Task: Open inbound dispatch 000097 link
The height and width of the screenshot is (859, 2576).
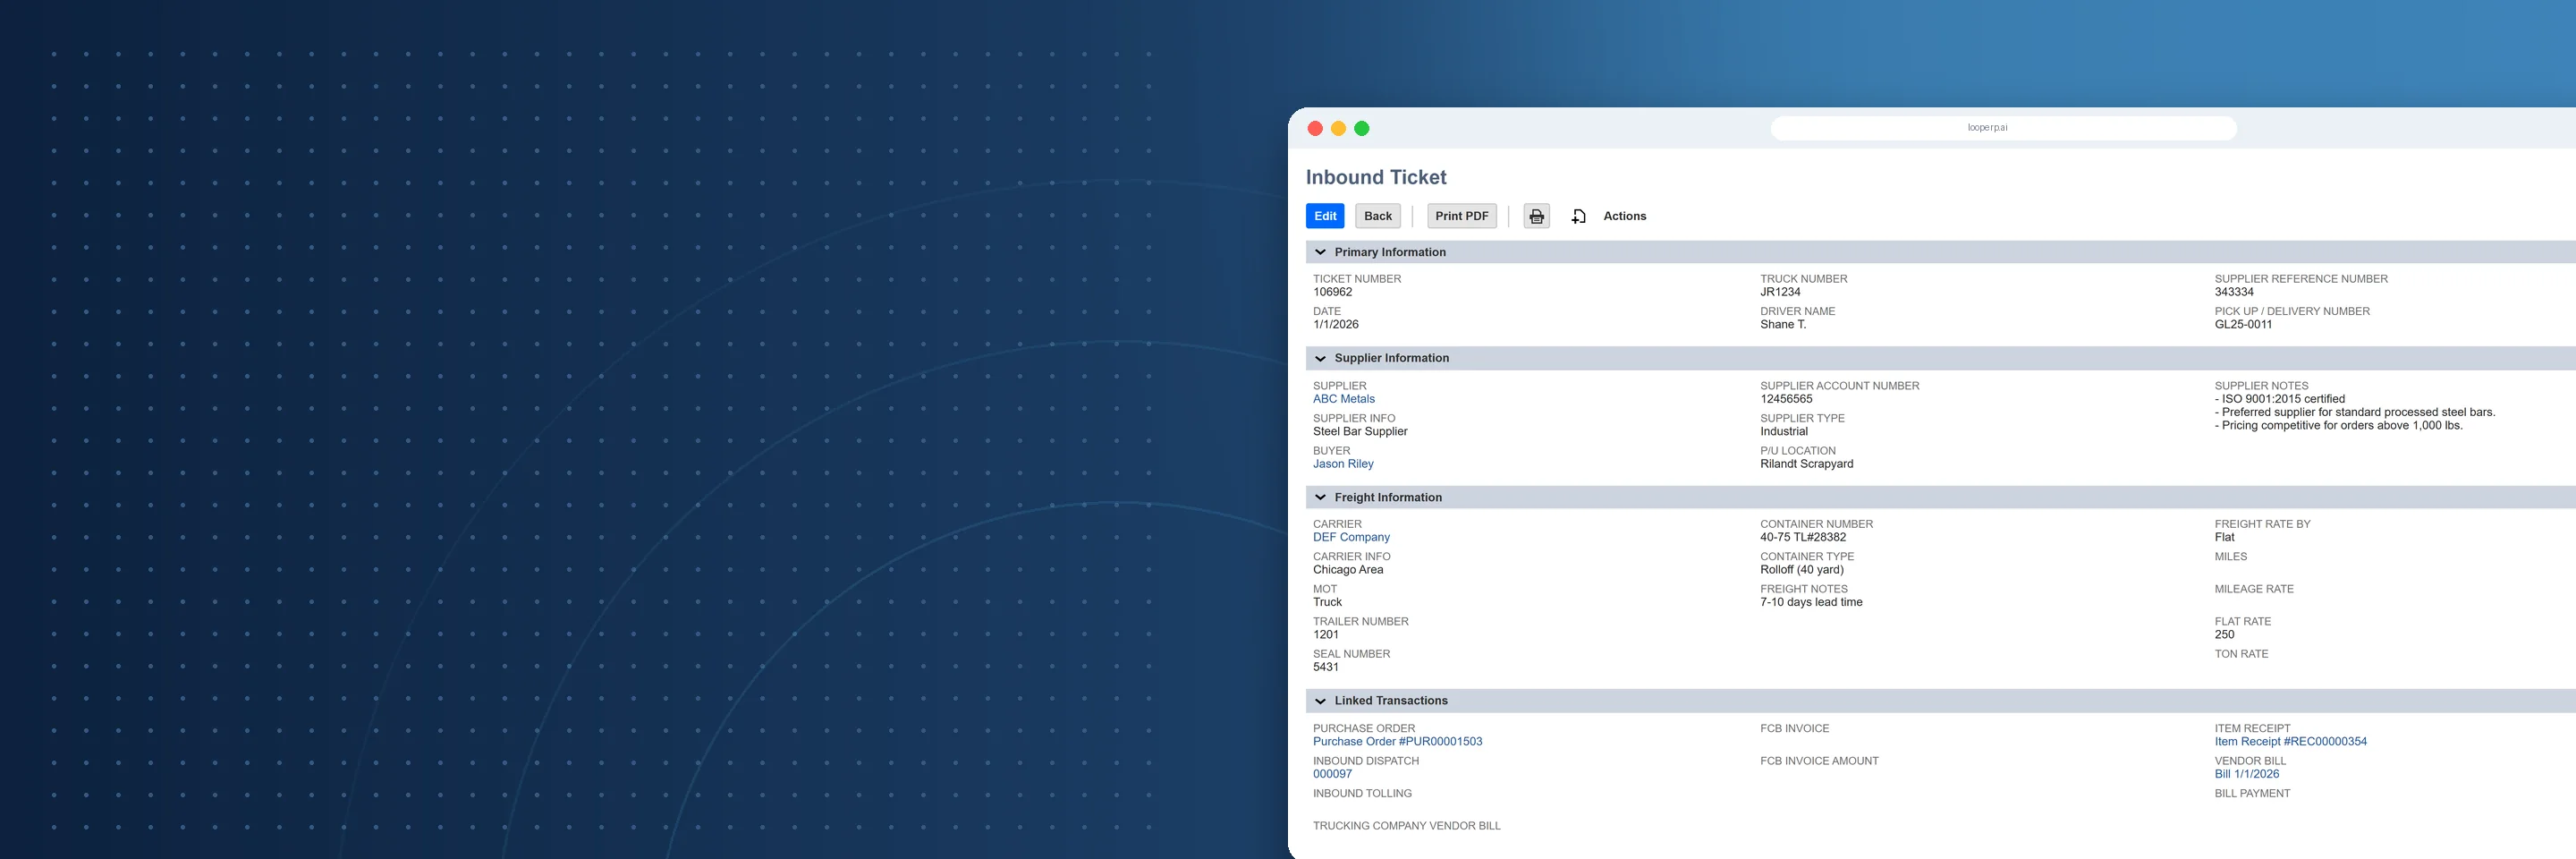Action: tap(1332, 774)
